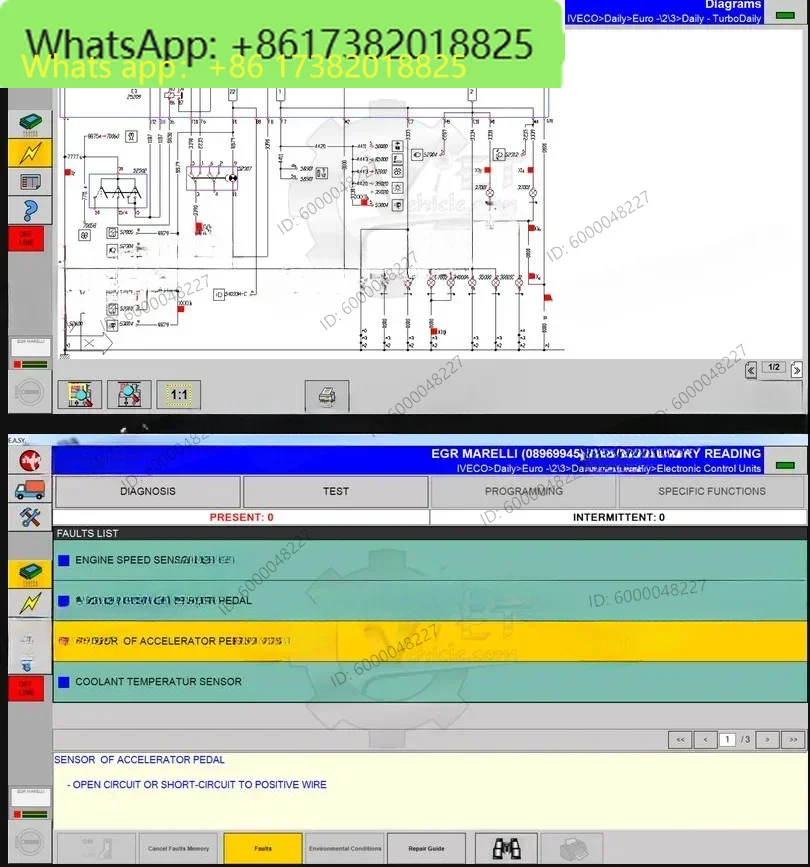Image resolution: width=810 pixels, height=867 pixels.
Task: Click green status indicator in Diagrams title bar
Action: 785,15
